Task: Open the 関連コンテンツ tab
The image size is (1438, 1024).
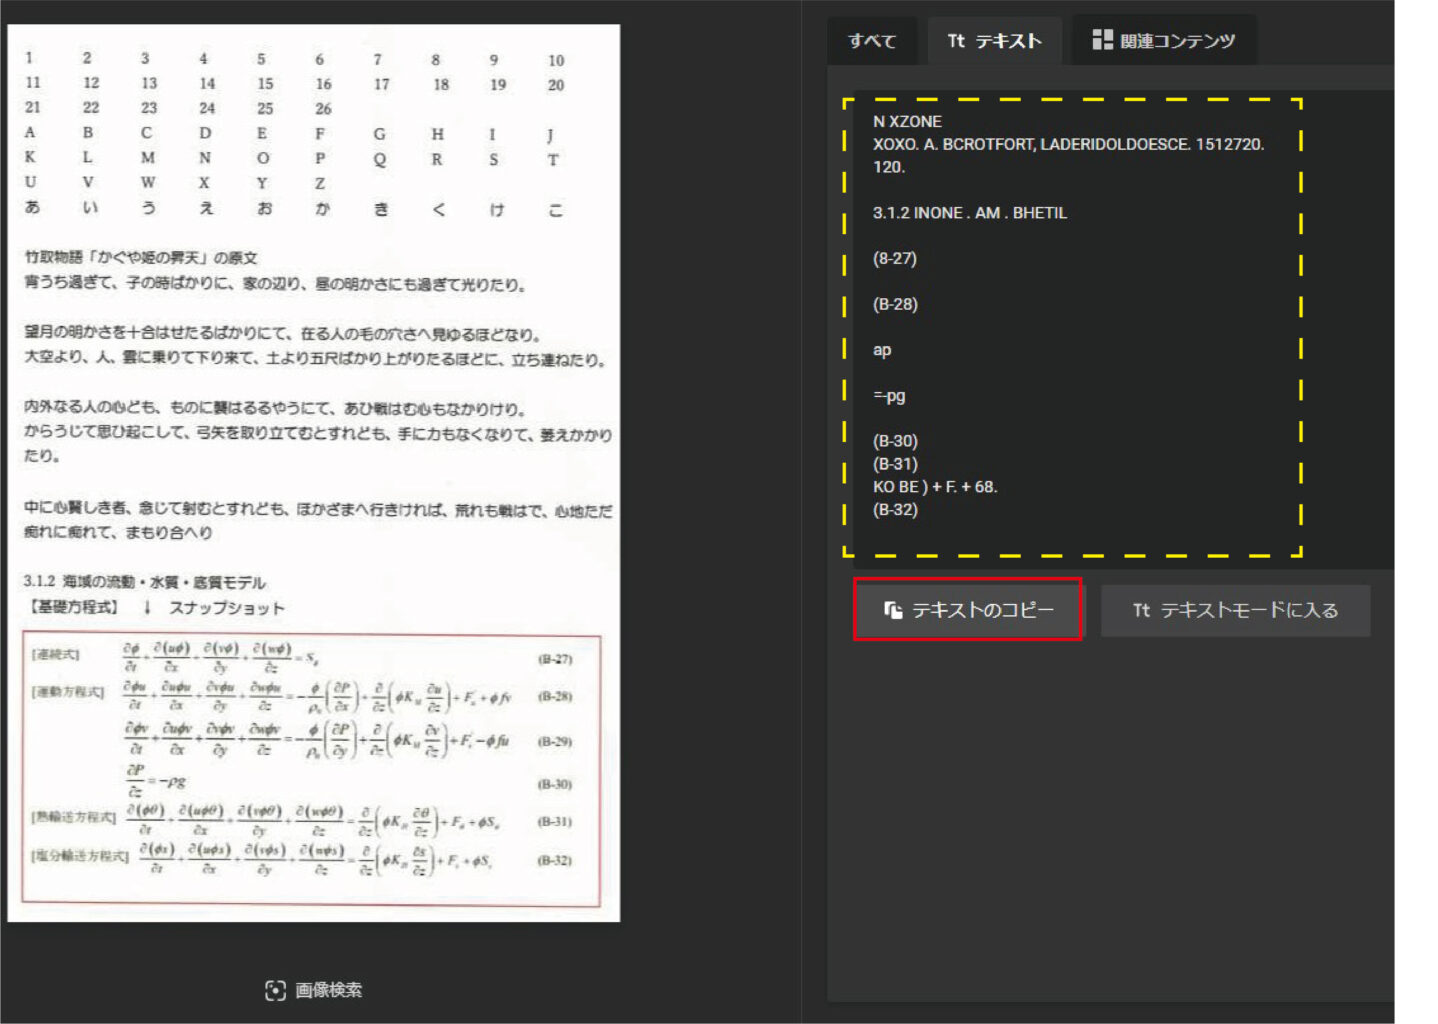Action: 1177,41
